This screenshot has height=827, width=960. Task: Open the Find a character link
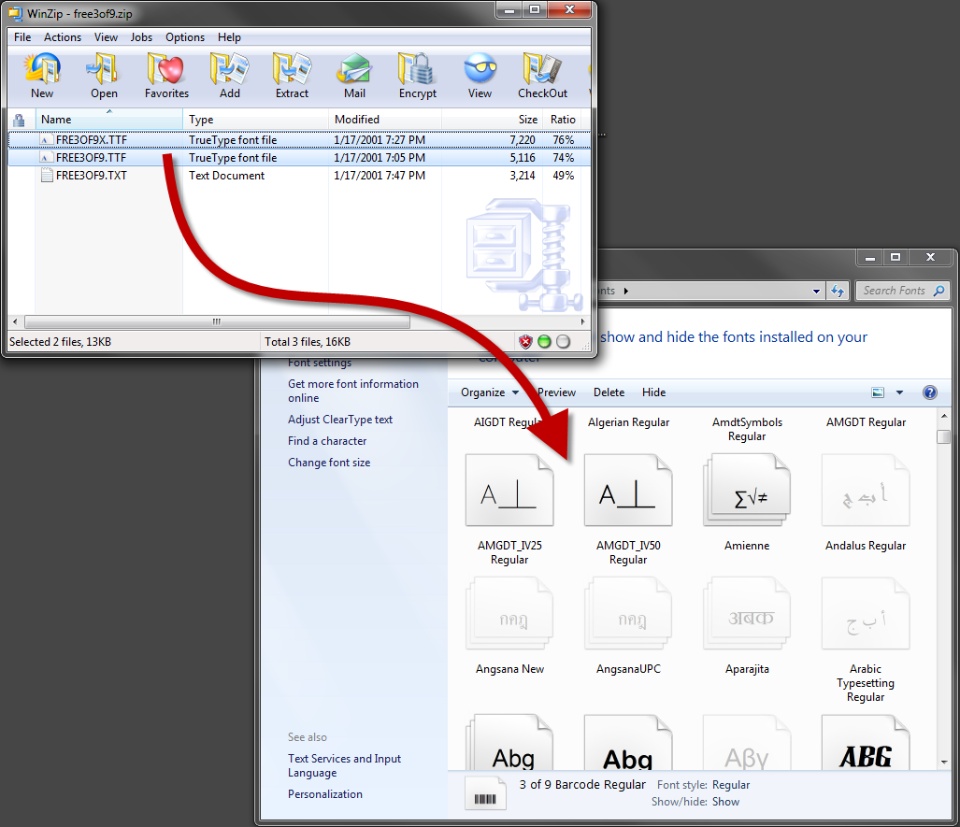click(327, 441)
